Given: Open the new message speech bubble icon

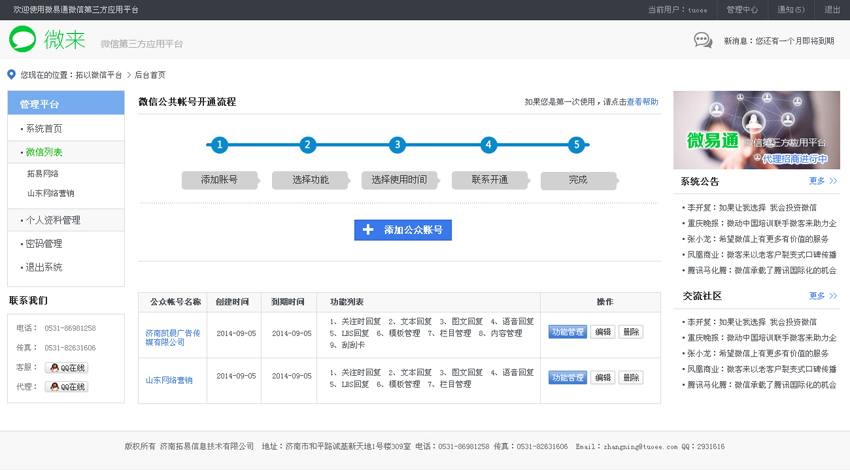Looking at the screenshot, I should pos(703,41).
